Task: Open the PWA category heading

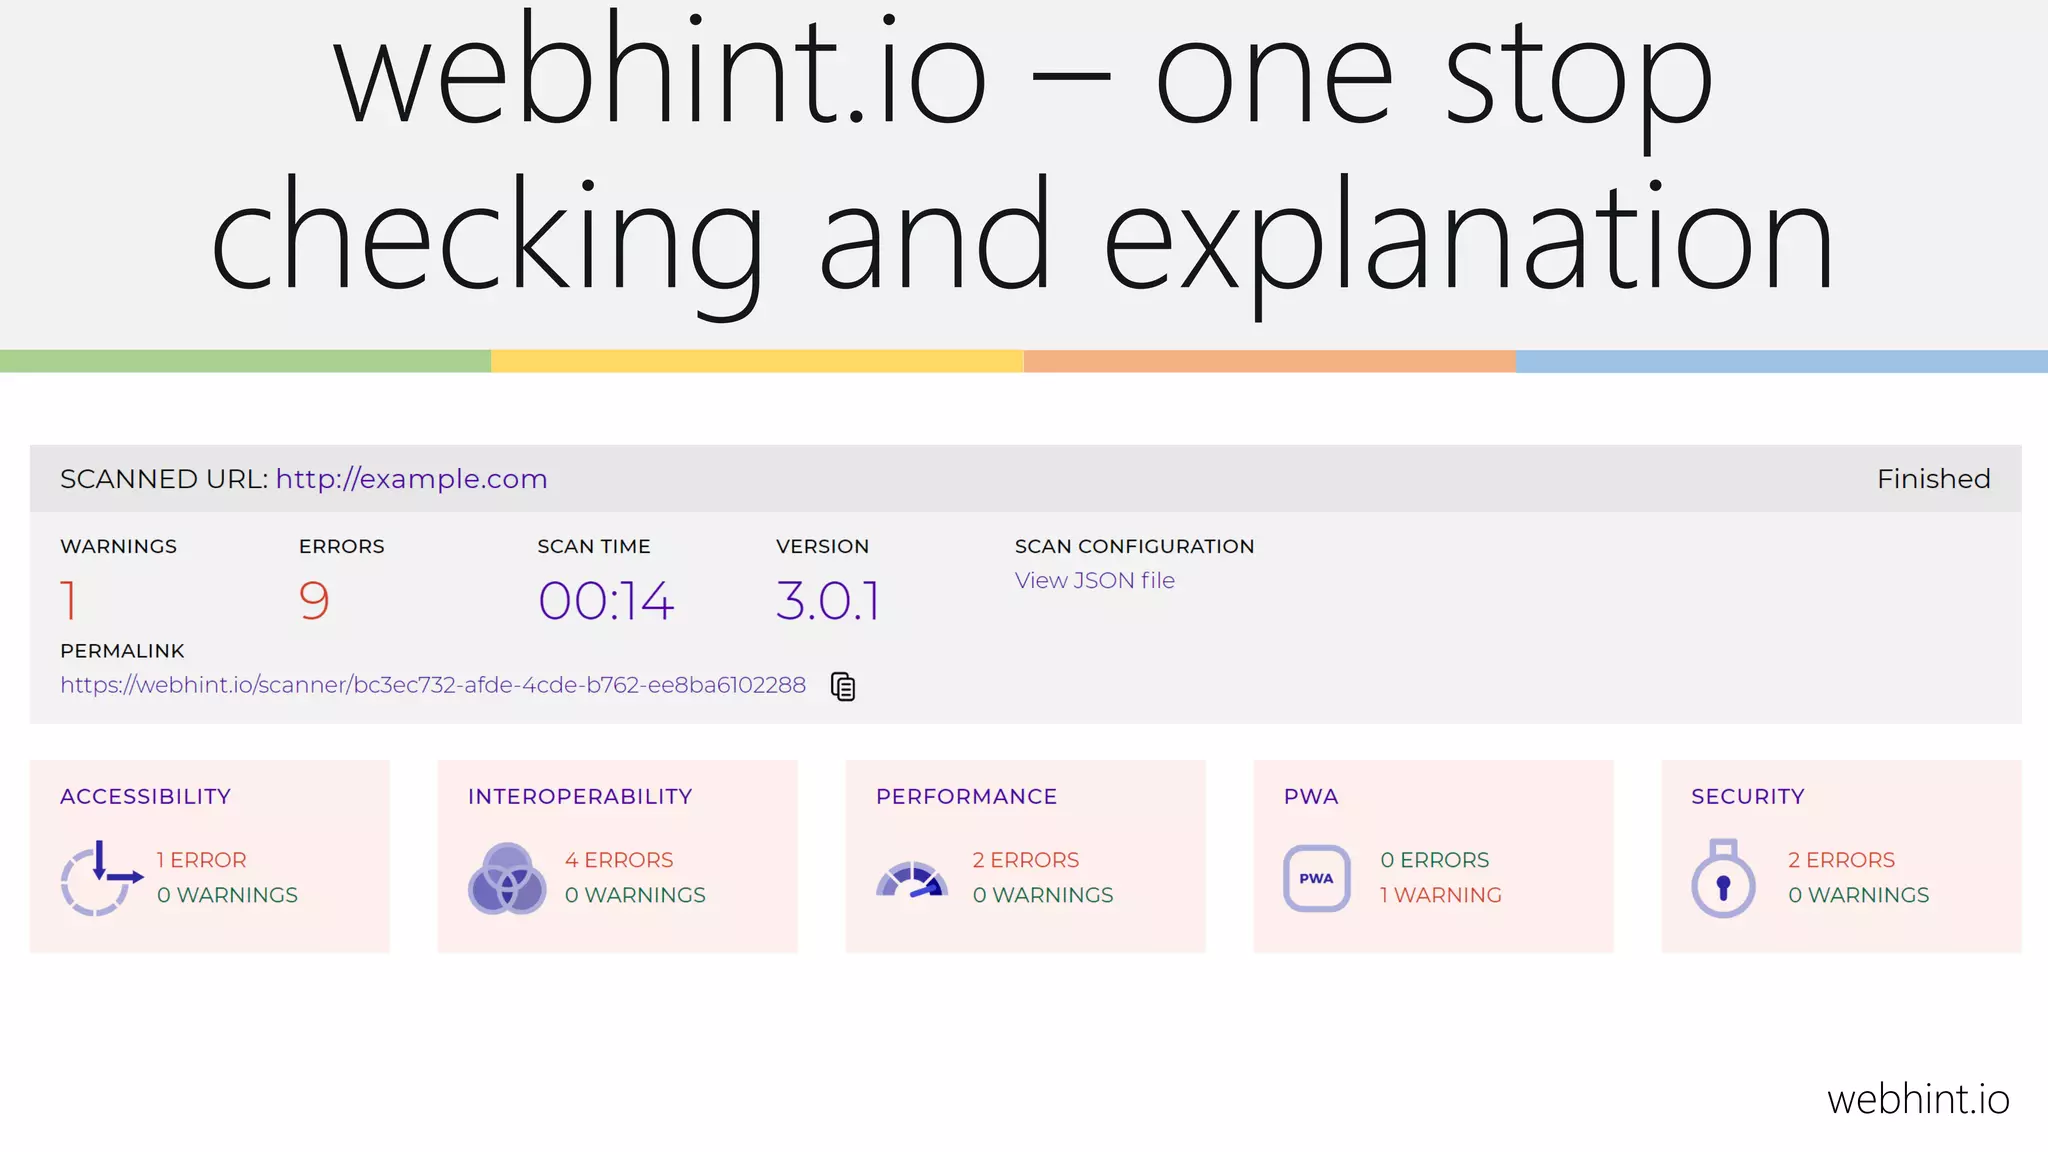Action: 1311,797
